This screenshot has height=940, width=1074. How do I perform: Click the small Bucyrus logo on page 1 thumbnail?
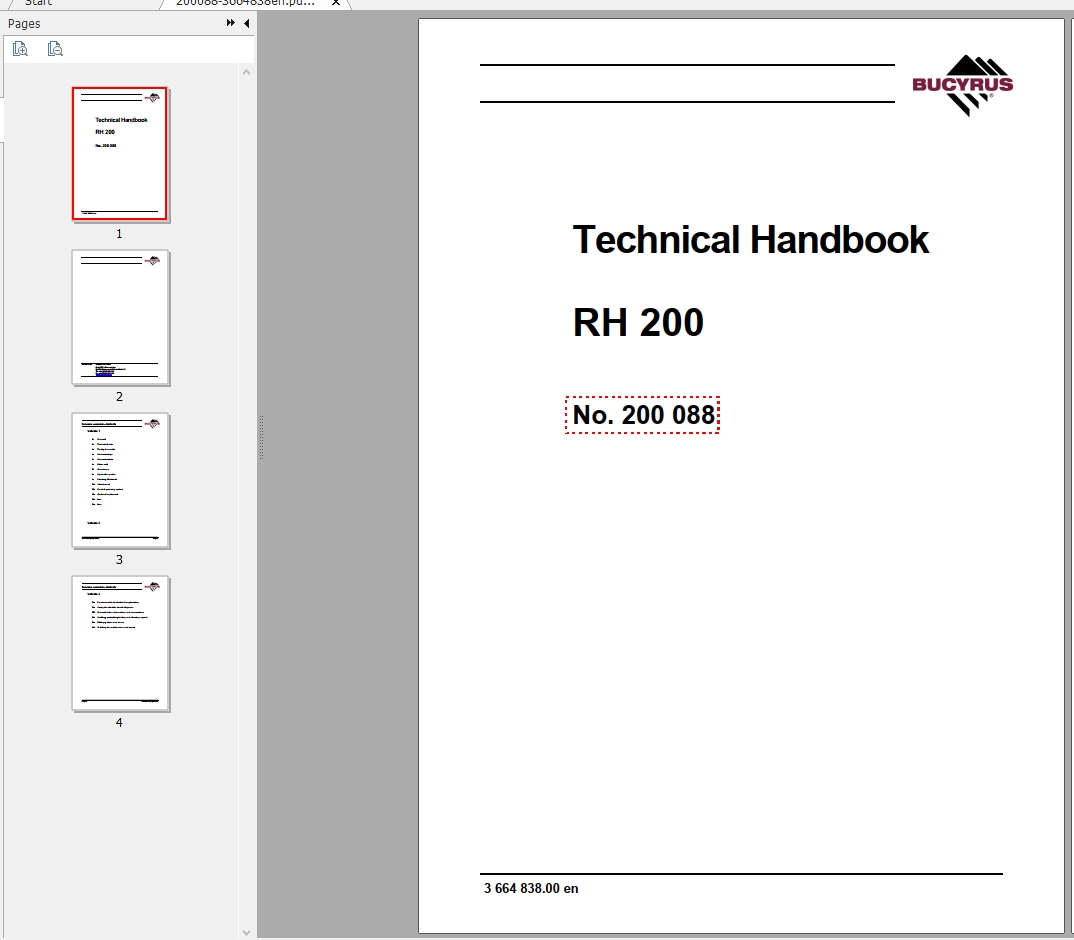click(153, 99)
